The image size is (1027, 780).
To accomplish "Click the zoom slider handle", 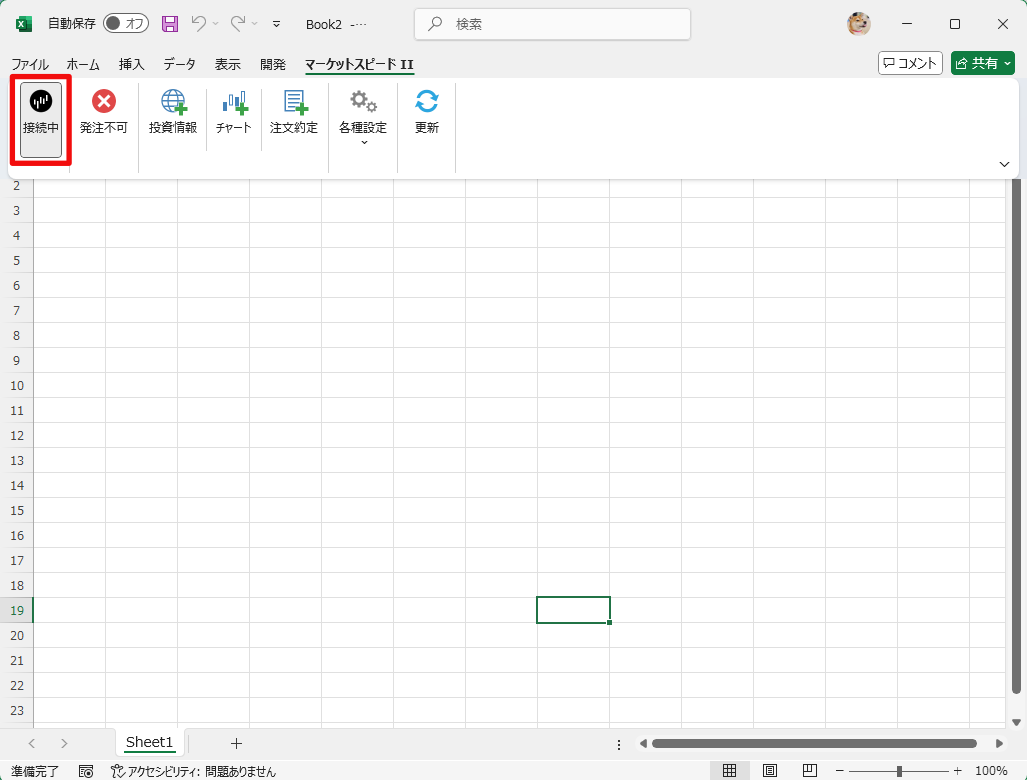I will point(900,771).
